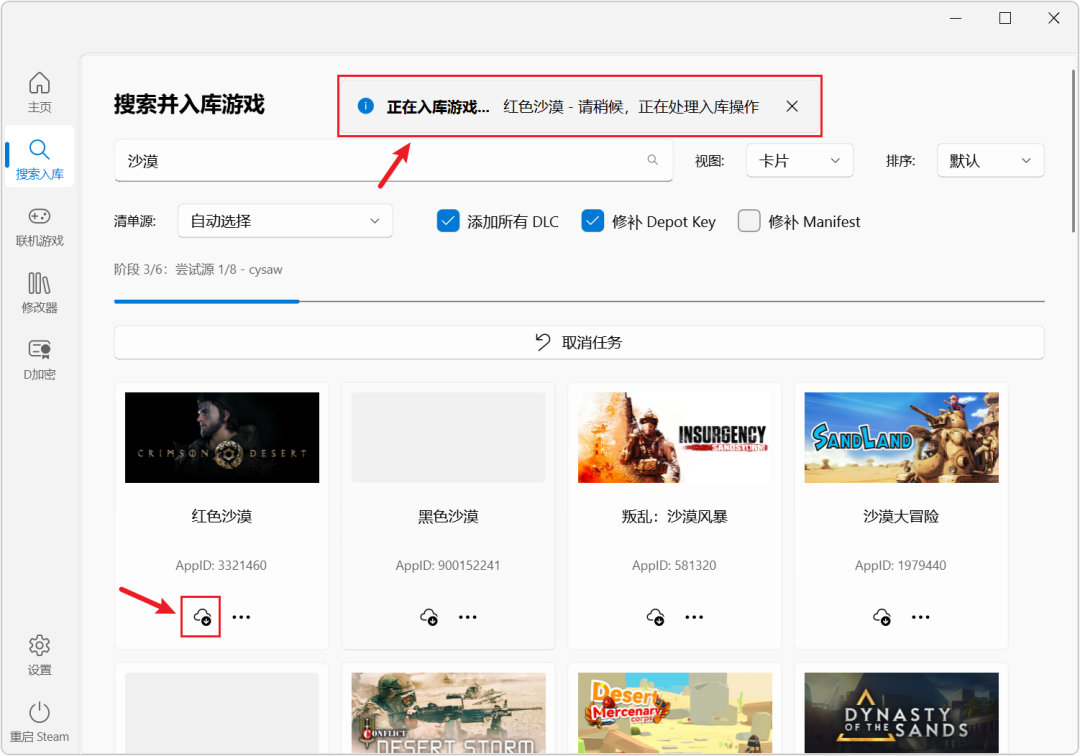Click cloud download icon for 叛乱：沙漠风暴
The image size is (1080, 756).
(655, 617)
